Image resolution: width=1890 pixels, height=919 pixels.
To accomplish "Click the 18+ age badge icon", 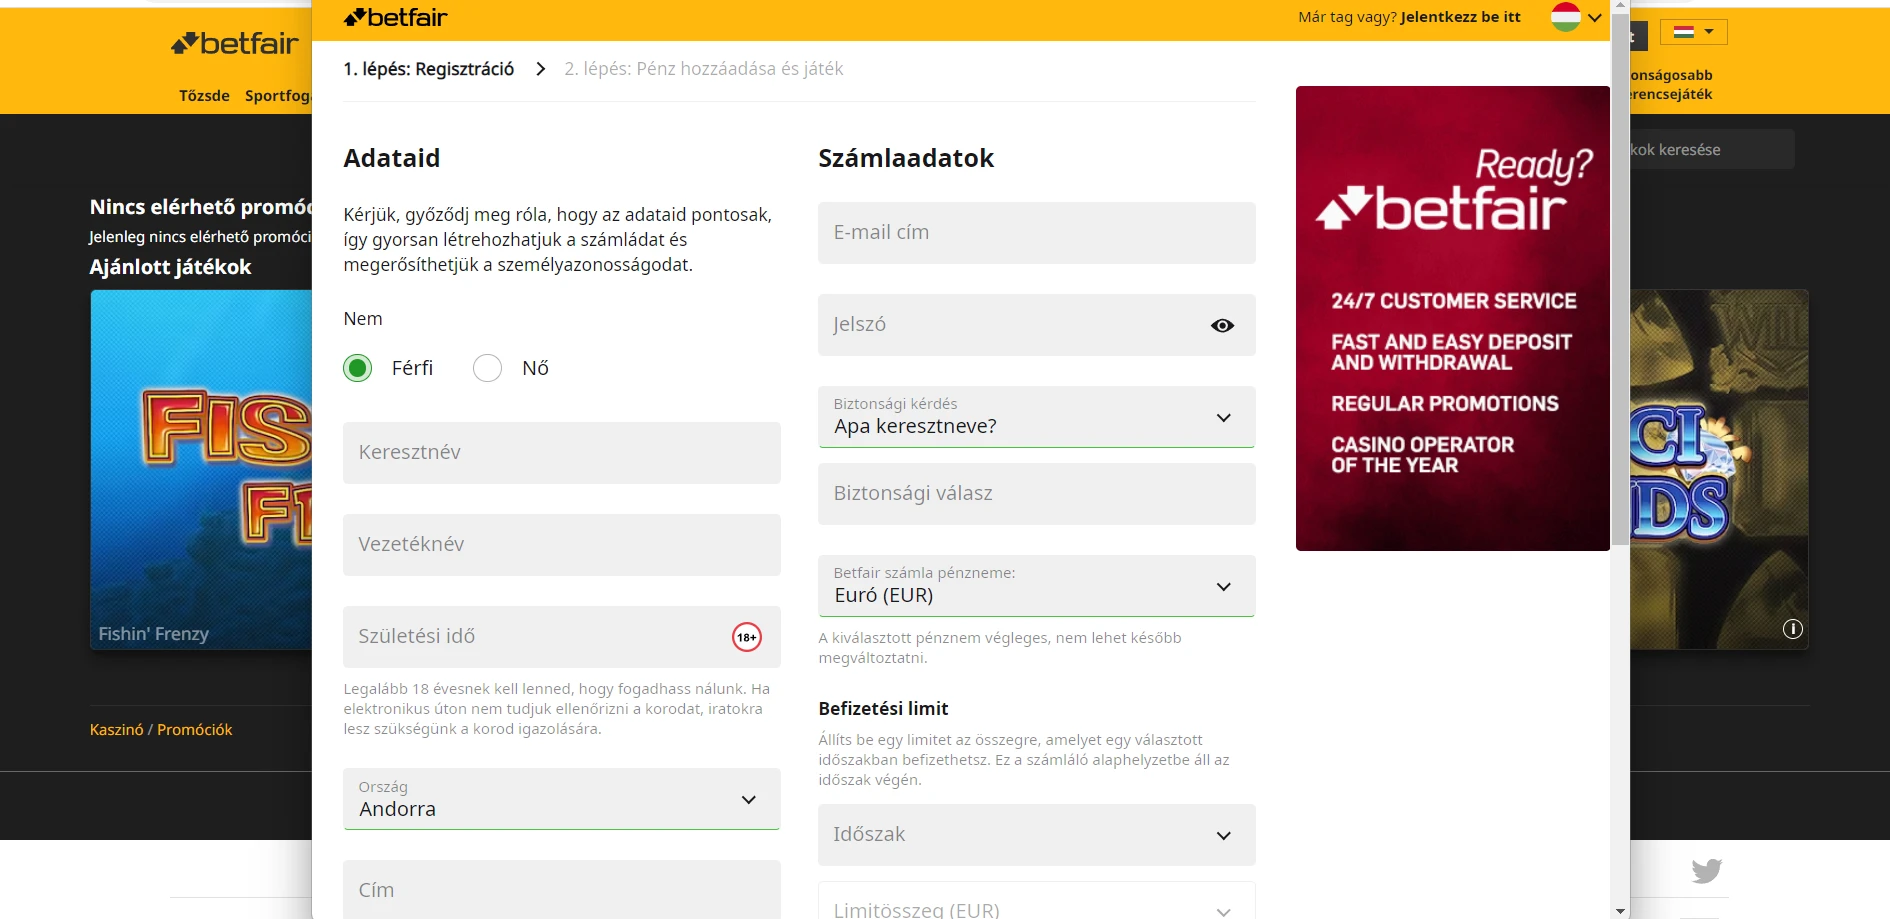I will pos(747,637).
